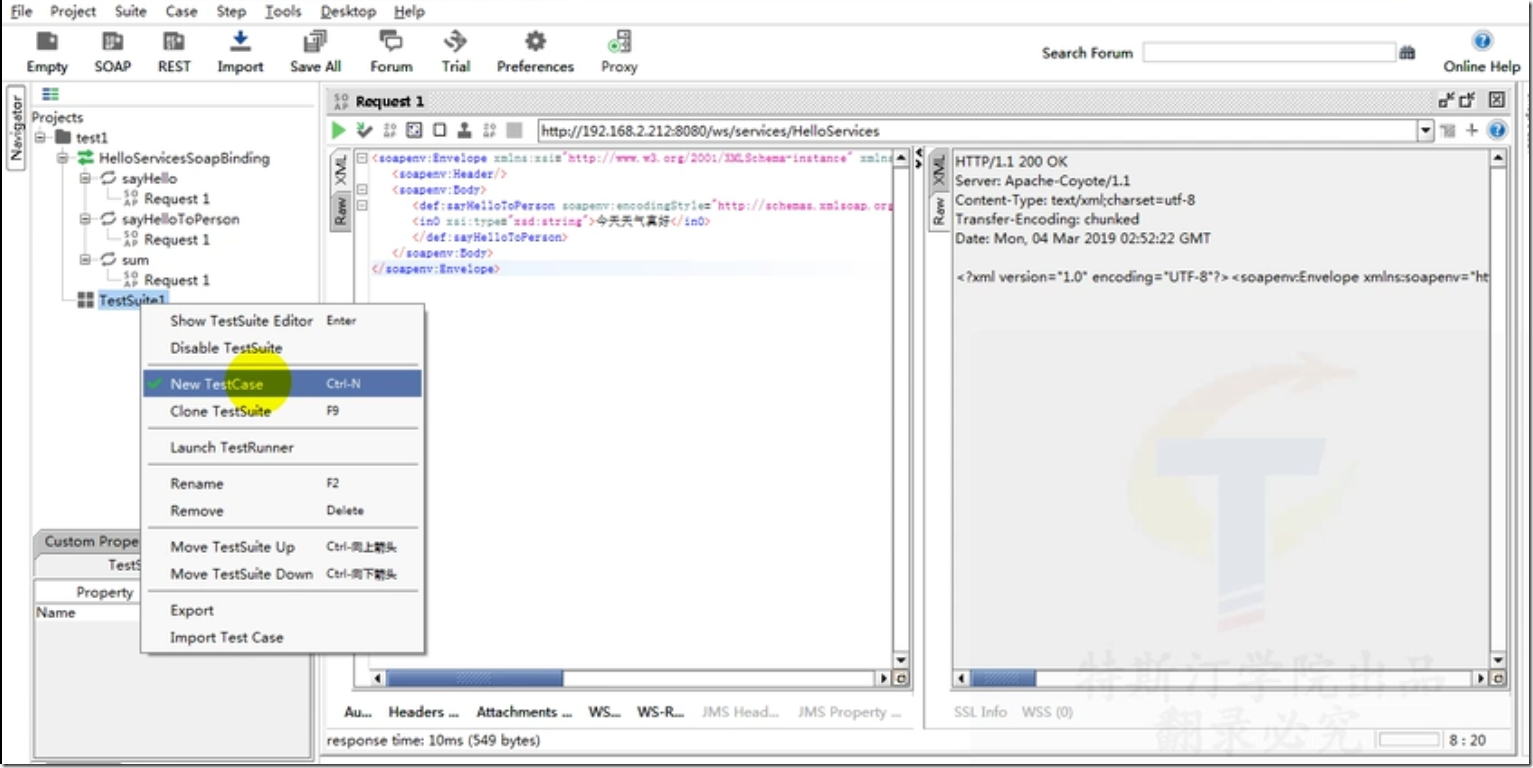This screenshot has height=768, width=1533.
Task: Toggle the Proxy toolbar icon
Action: click(619, 52)
